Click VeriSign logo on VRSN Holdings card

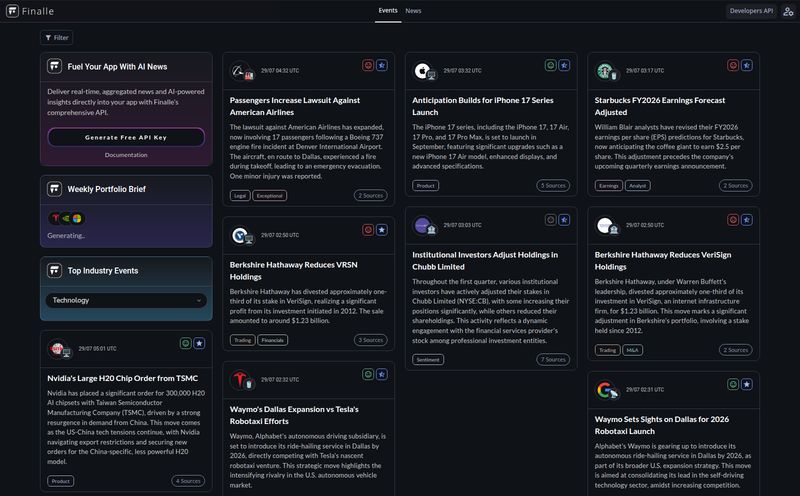241,236
